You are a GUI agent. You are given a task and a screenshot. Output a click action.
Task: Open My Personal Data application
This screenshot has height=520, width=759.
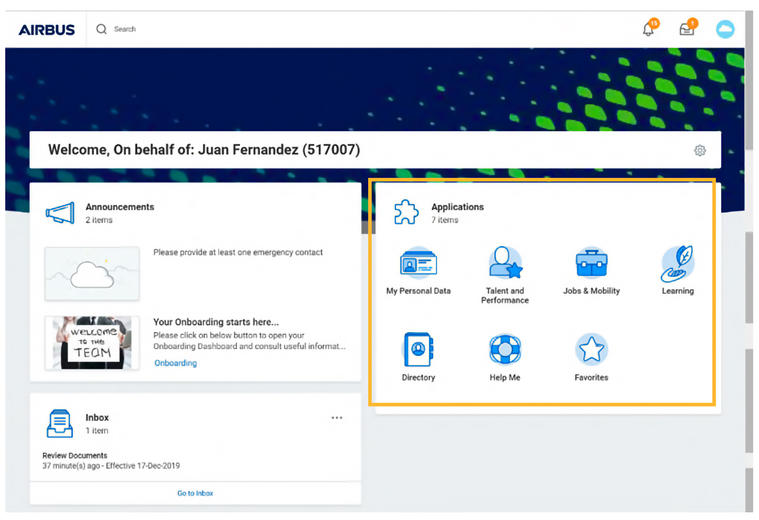point(418,264)
